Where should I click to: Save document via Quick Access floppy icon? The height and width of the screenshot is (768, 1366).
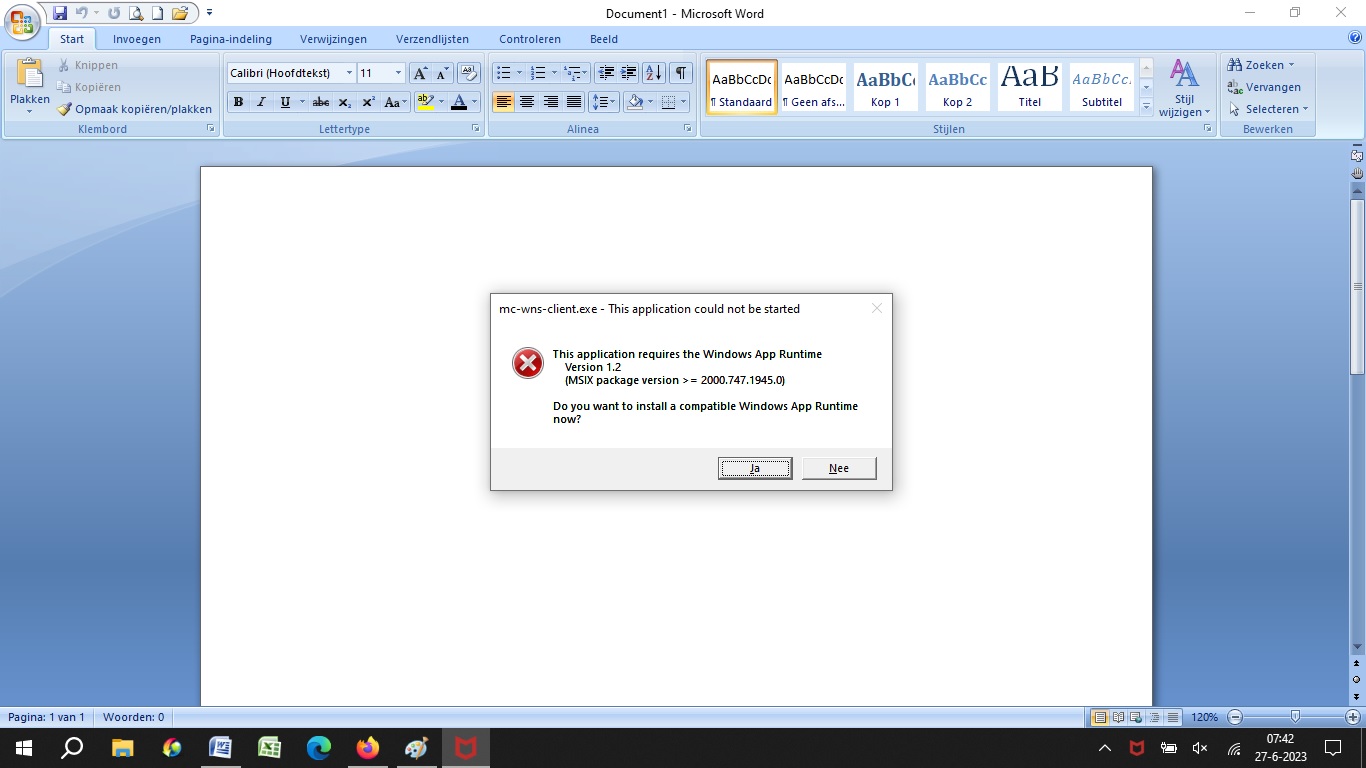(60, 13)
